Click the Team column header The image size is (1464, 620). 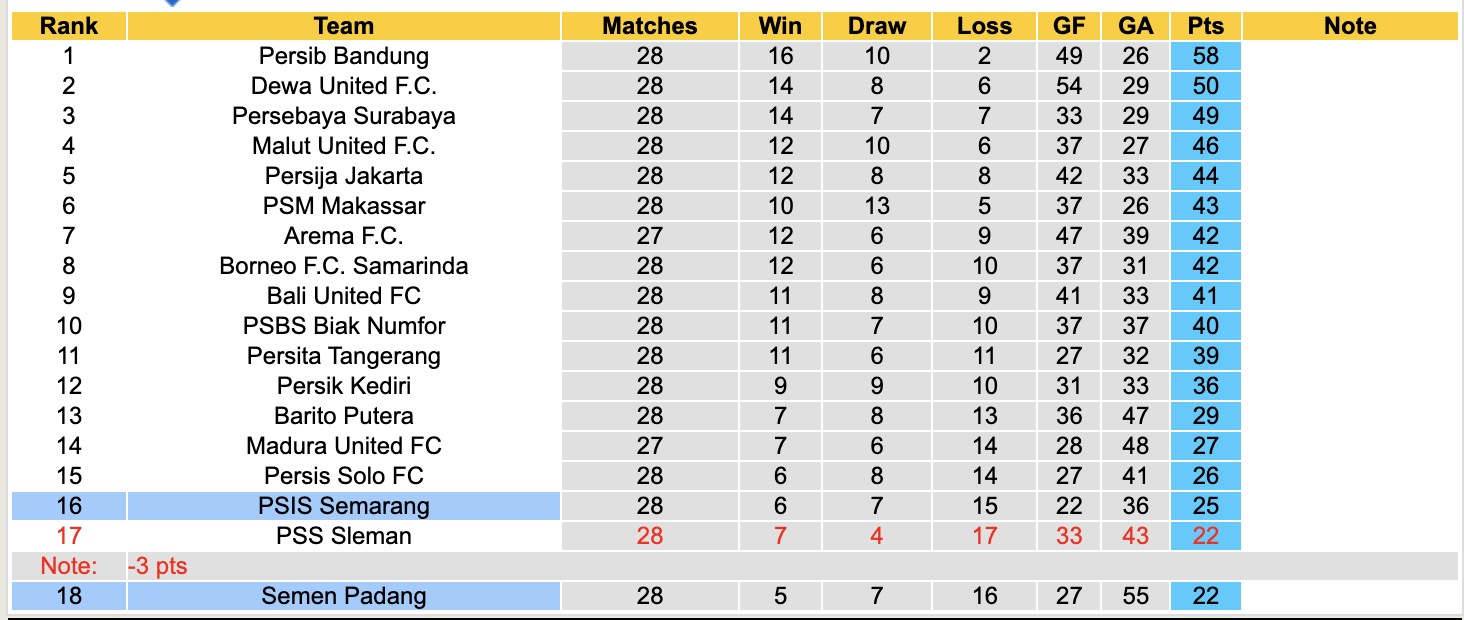point(343,27)
